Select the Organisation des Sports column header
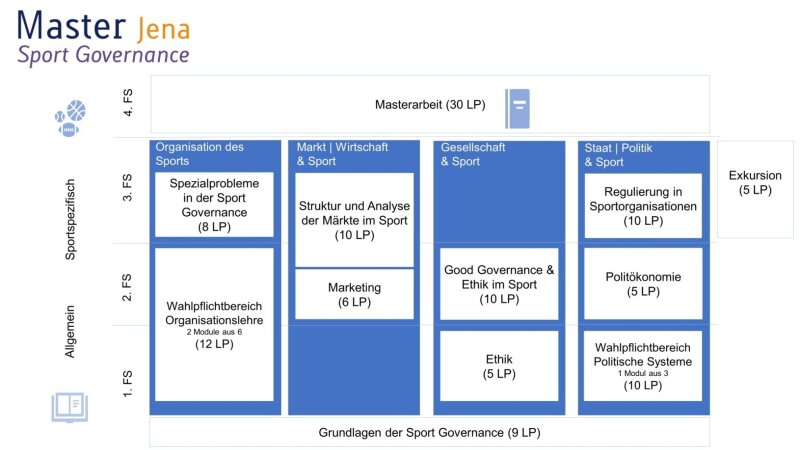 point(200,154)
